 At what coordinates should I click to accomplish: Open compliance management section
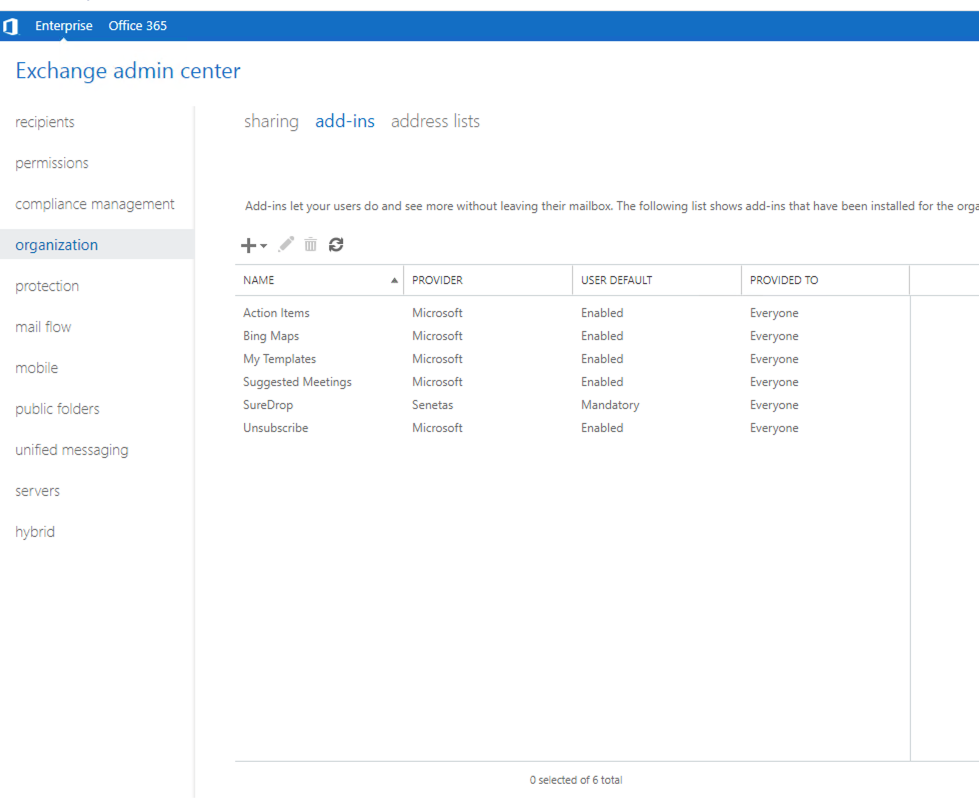(95, 204)
